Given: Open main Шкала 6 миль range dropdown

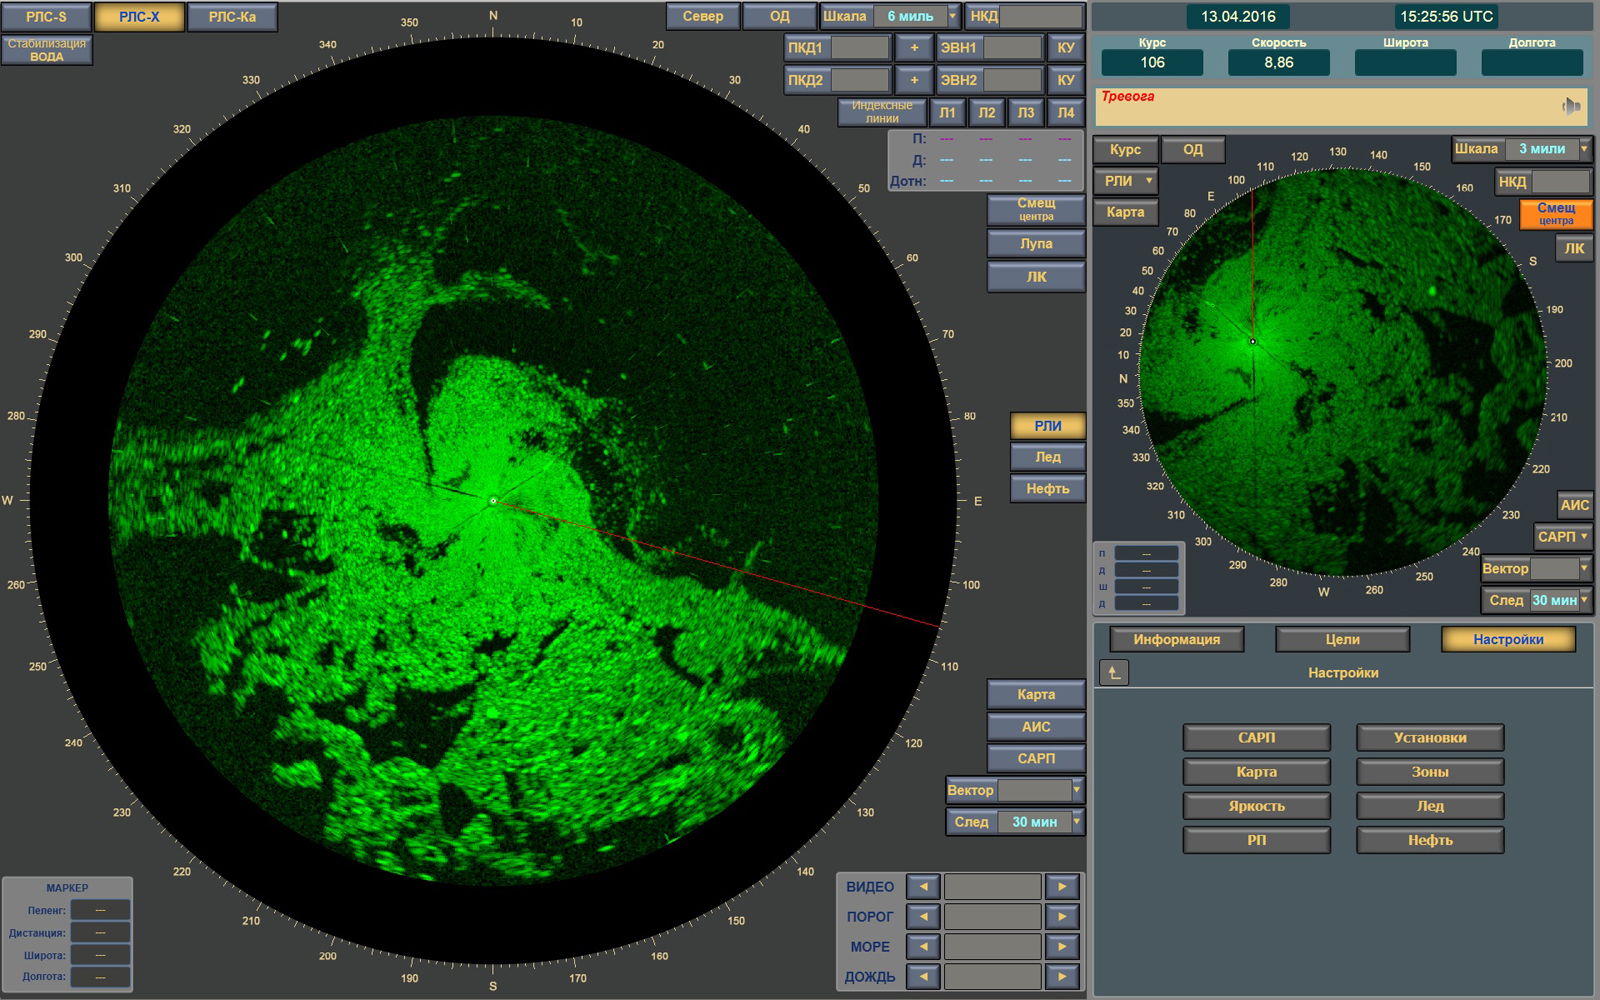Looking at the screenshot, I should point(952,17).
